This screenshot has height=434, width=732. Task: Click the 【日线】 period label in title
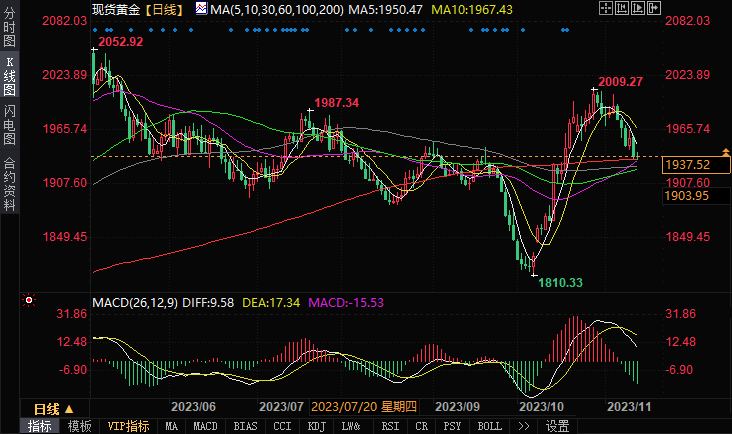click(163, 9)
